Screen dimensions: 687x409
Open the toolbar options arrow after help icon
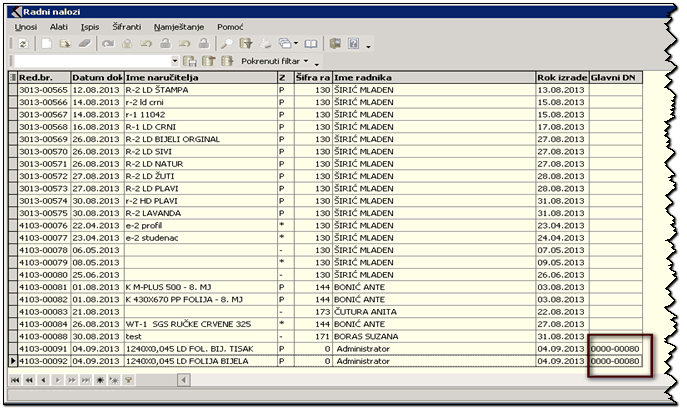click(x=368, y=46)
